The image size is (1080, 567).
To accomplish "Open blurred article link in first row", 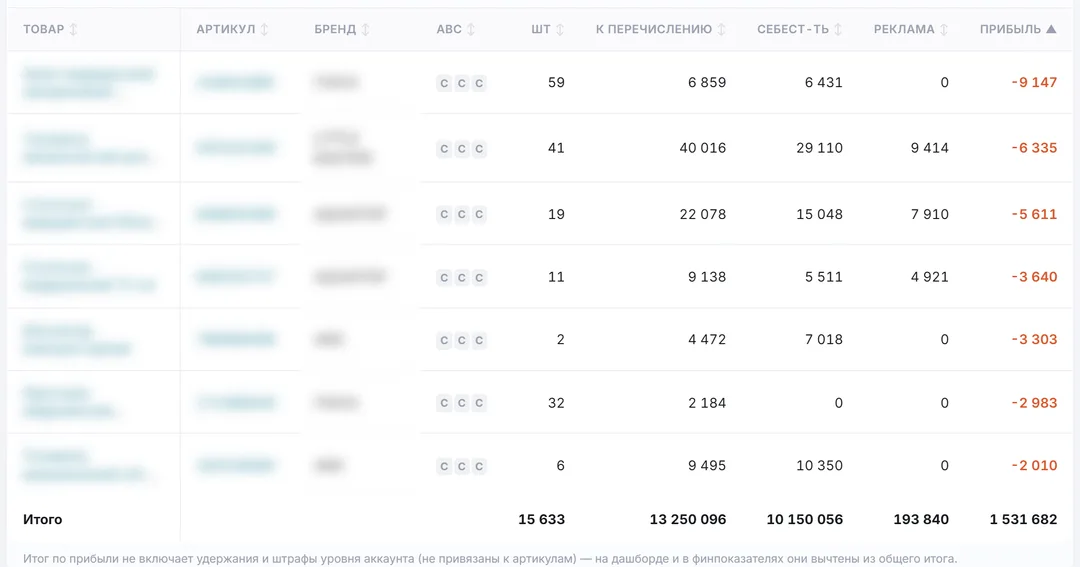I will coord(236,83).
